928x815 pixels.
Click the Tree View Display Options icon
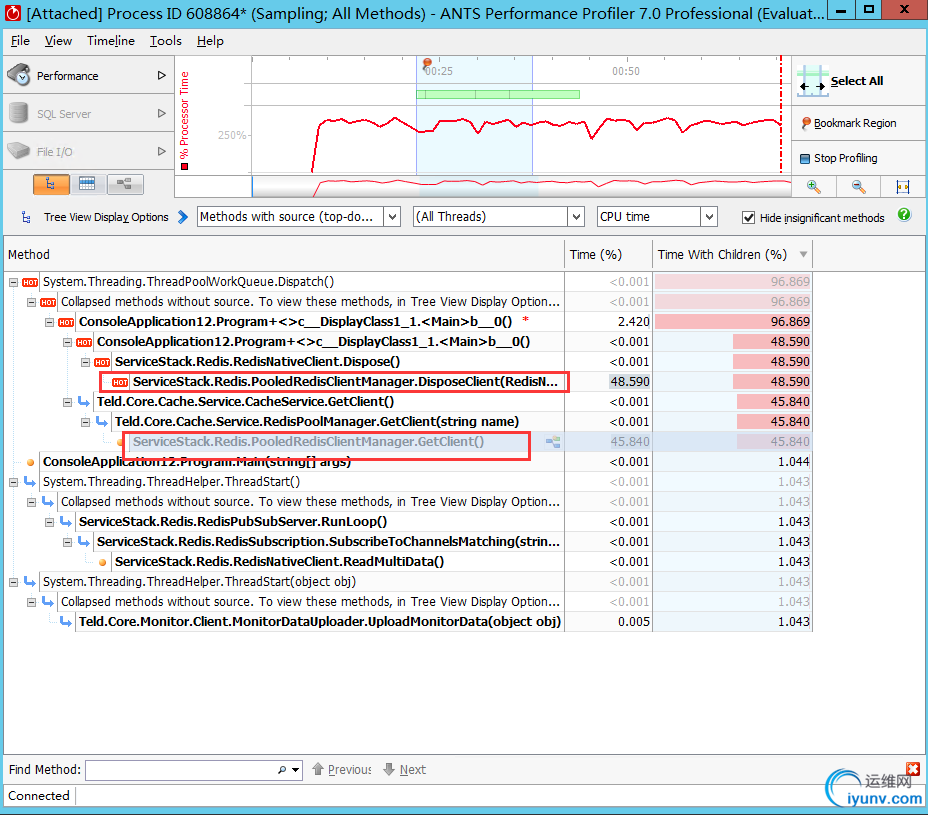(26, 217)
